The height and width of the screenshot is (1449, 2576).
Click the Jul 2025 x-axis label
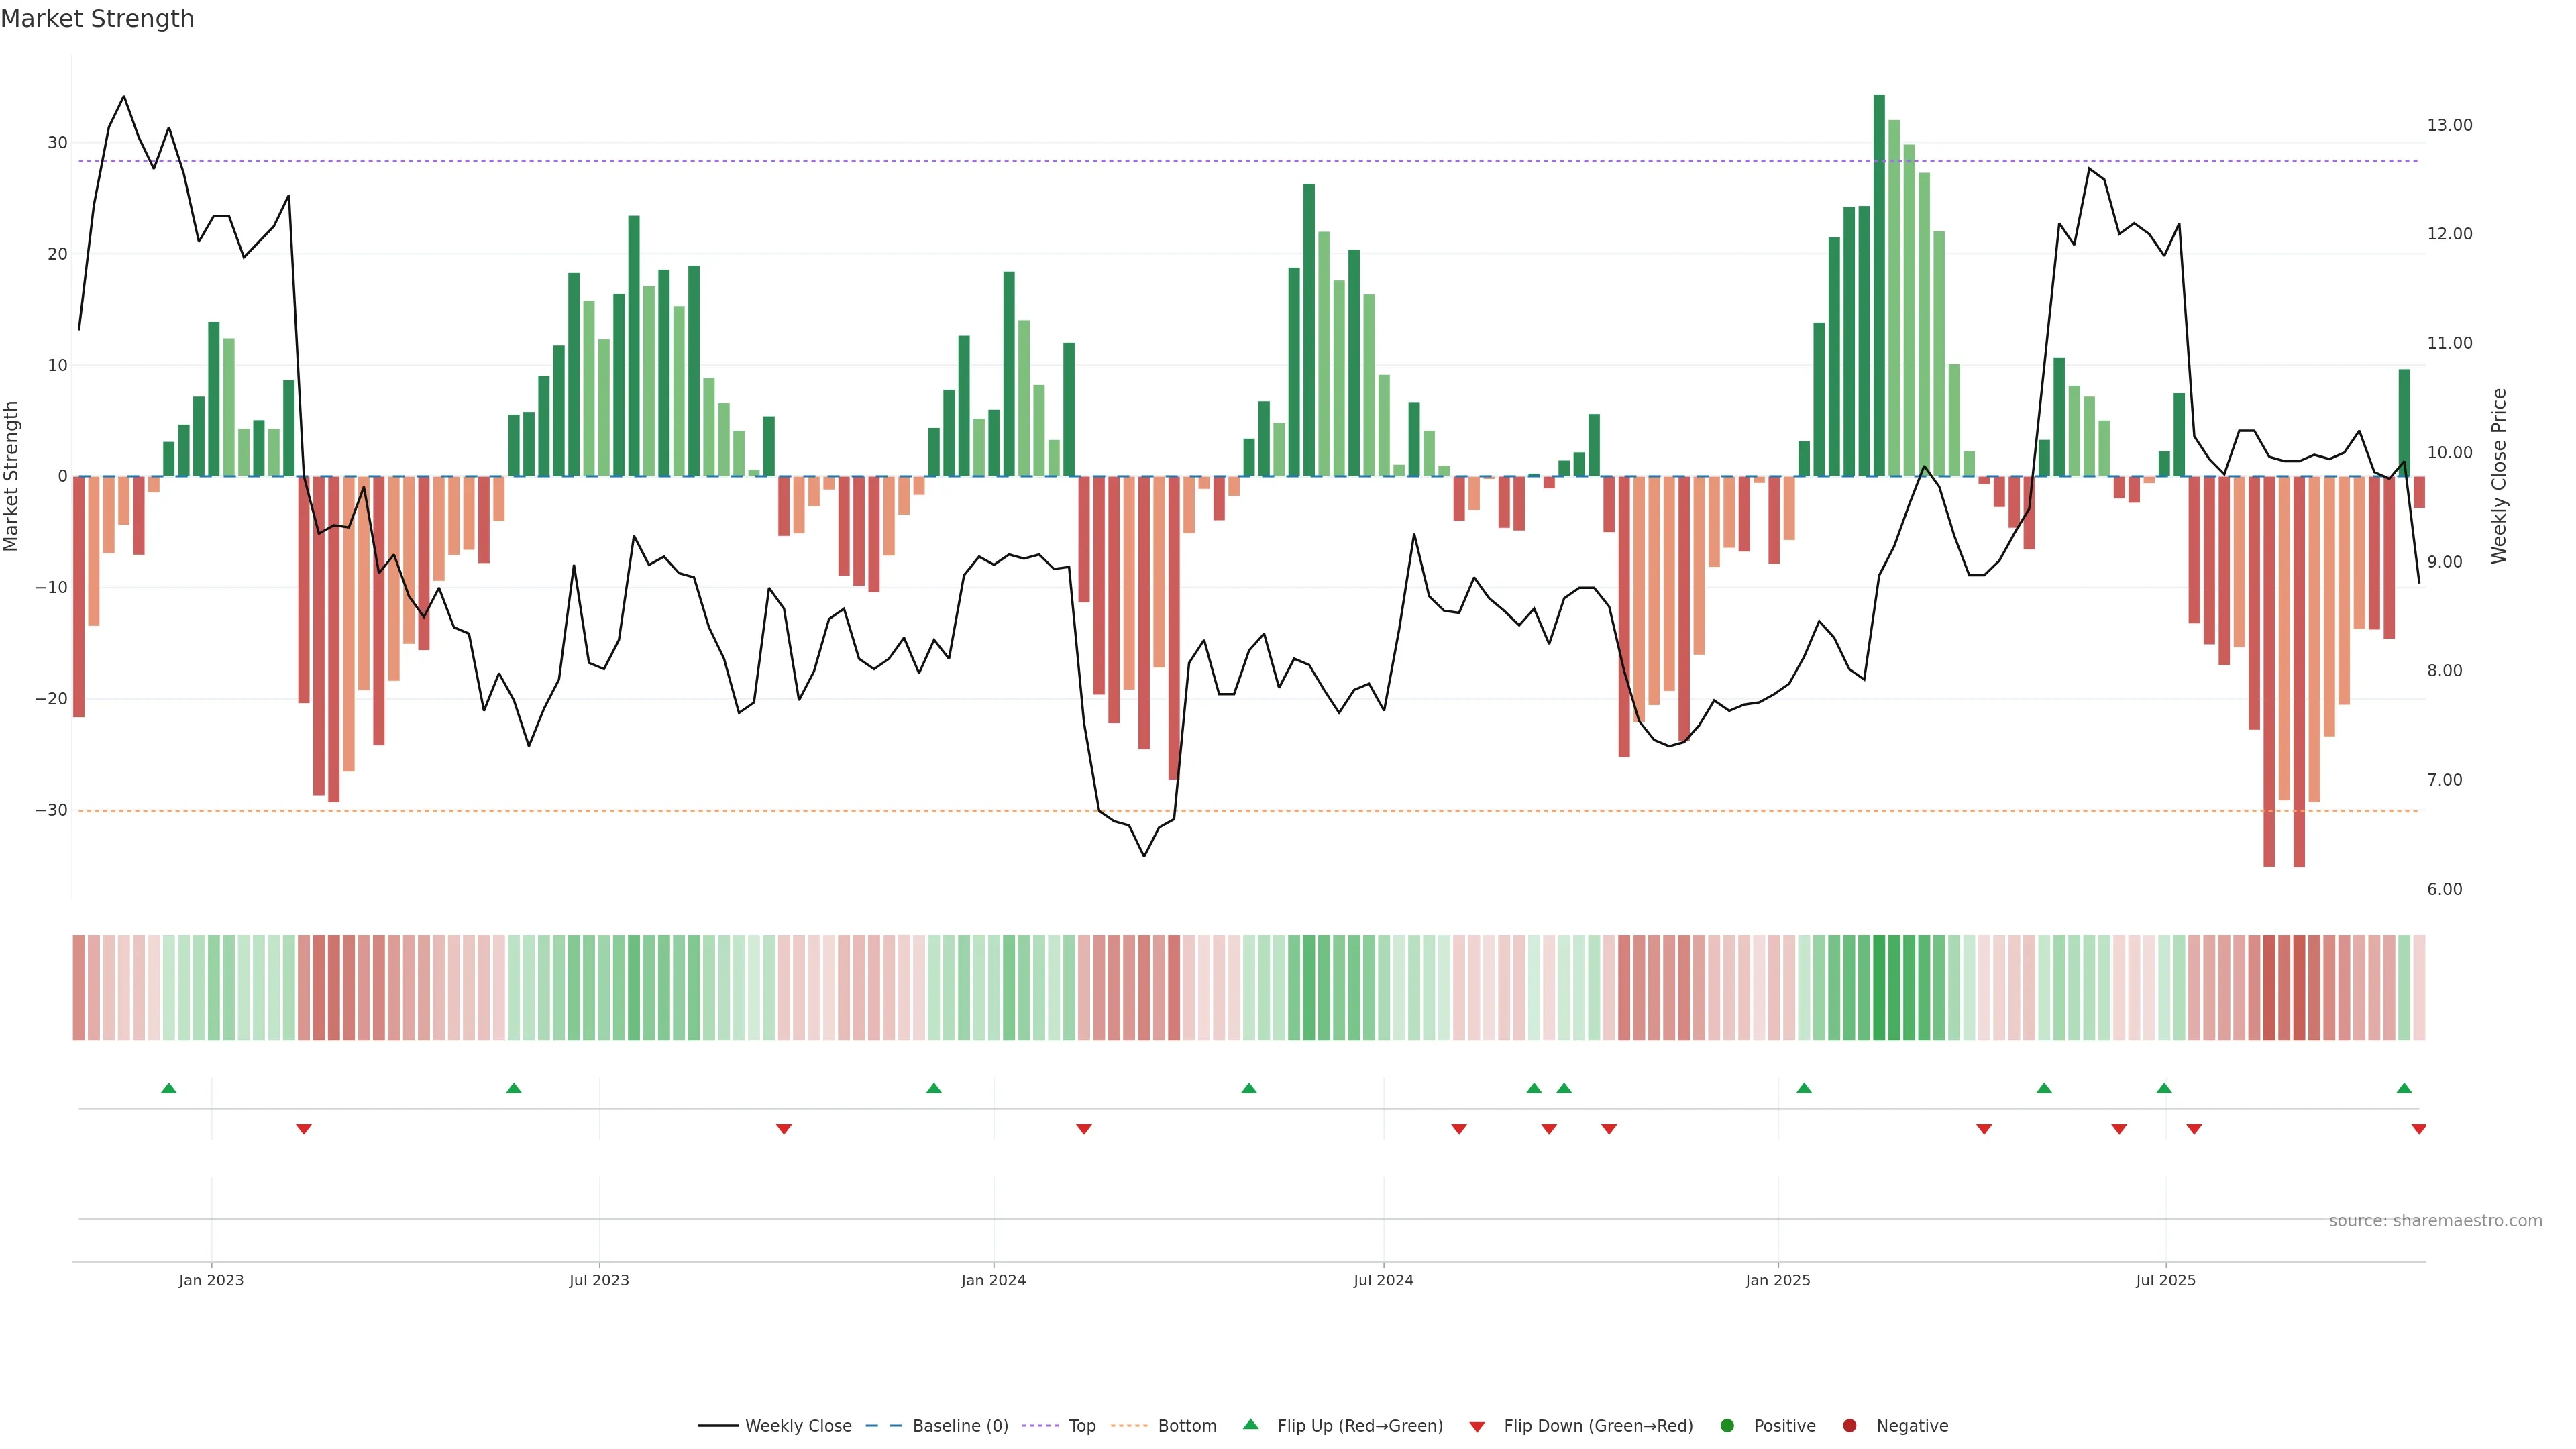tap(2165, 1280)
